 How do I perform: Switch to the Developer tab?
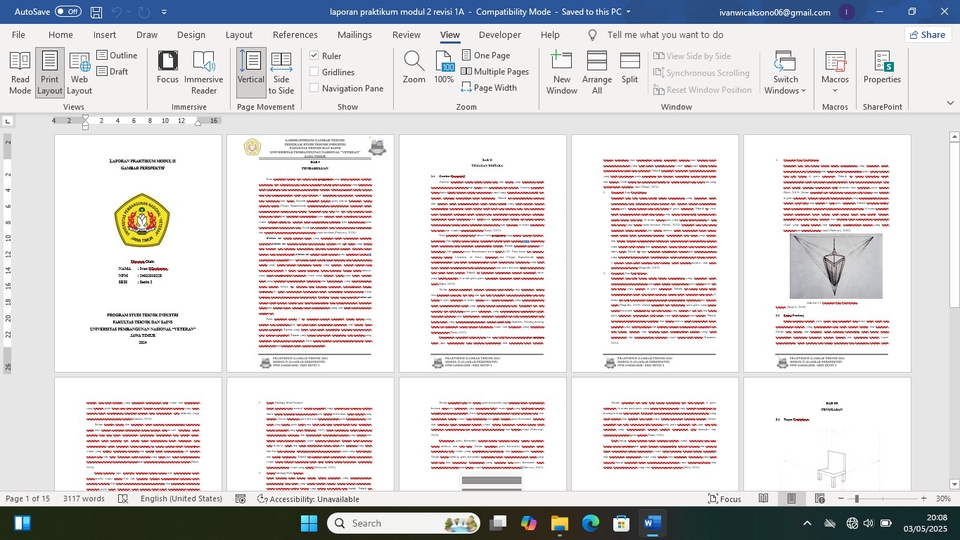(x=500, y=35)
